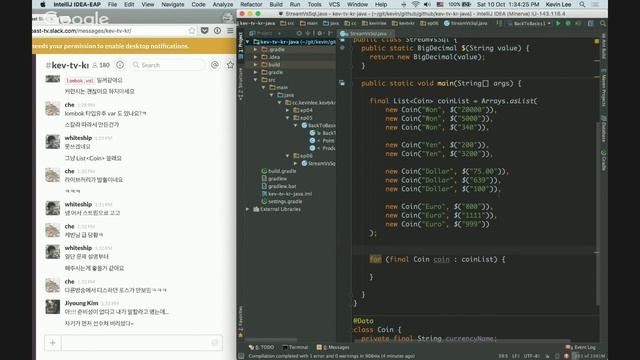
Task: Click Jiyoung Kim's username in Slack
Action: coord(81,303)
